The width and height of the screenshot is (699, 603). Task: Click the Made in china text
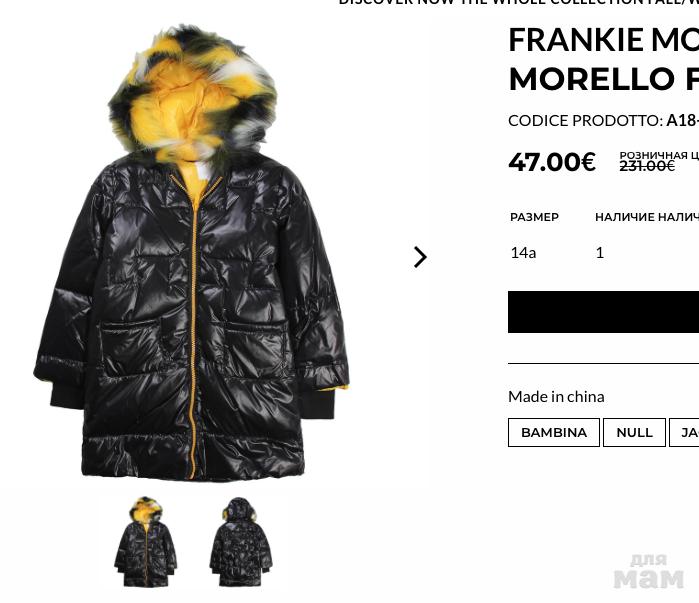click(556, 396)
